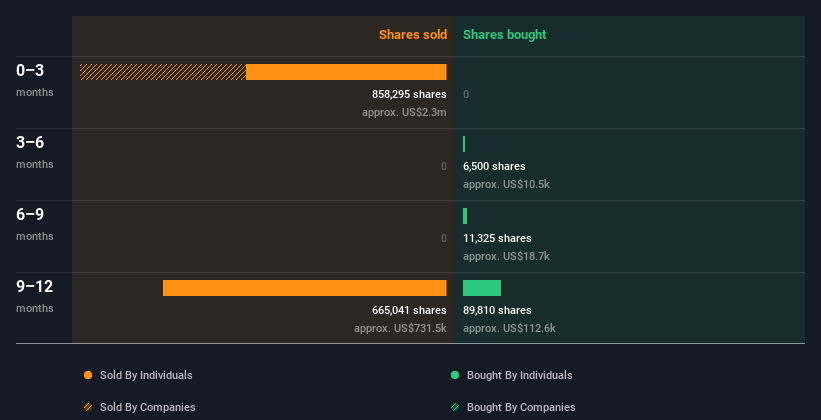Click the hatched Bought By Companies legend icon
821x420 pixels.
455,407
